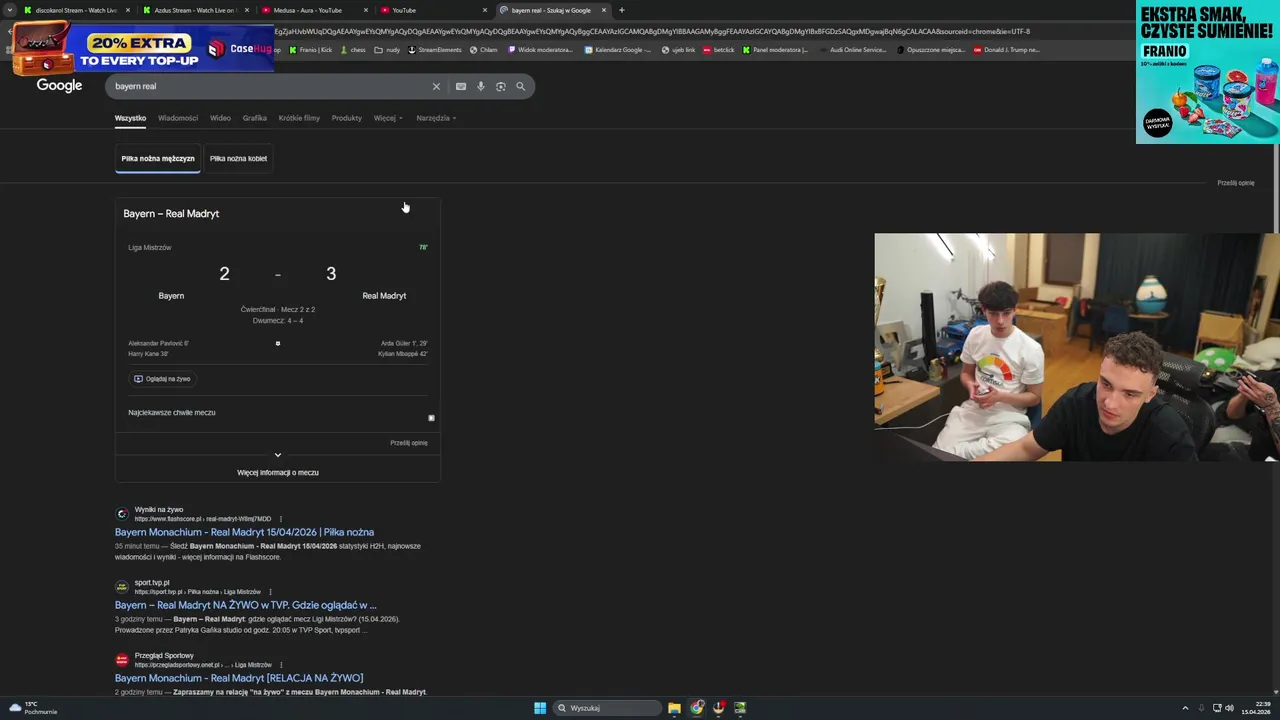Open Przegląd Sportowy RELACJA NA ŻYWO link
The height and width of the screenshot is (720, 1280).
pyautogui.click(x=239, y=678)
